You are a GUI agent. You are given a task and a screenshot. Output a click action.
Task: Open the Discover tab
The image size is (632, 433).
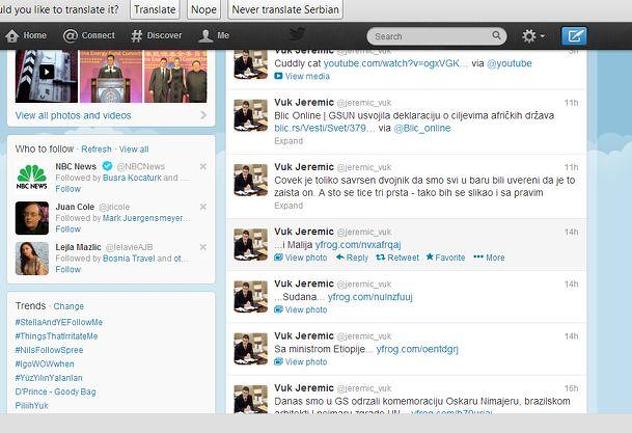(156, 36)
